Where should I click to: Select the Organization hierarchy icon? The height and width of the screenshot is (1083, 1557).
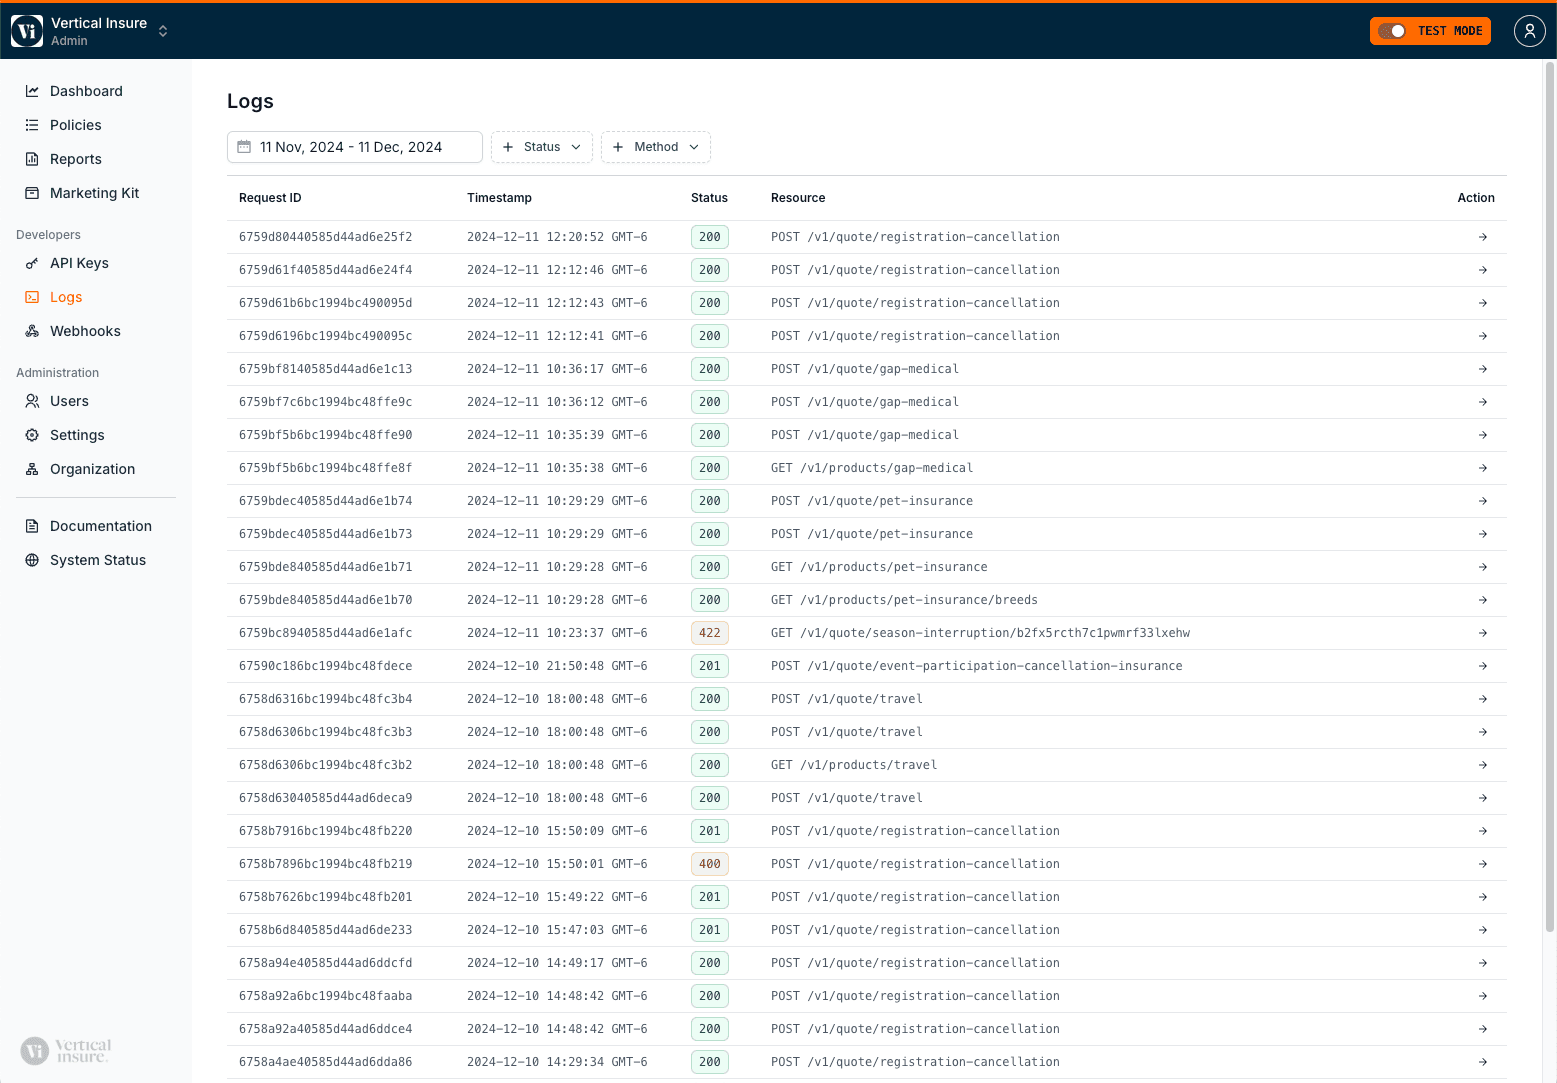click(32, 469)
